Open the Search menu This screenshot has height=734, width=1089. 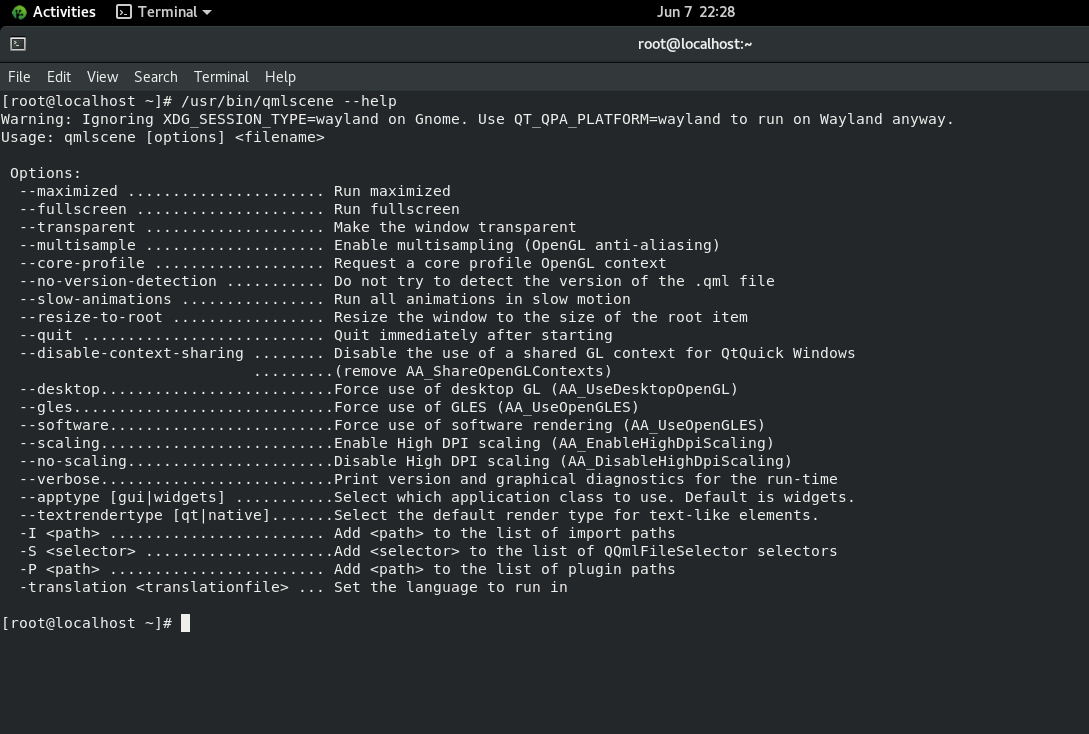pos(156,77)
